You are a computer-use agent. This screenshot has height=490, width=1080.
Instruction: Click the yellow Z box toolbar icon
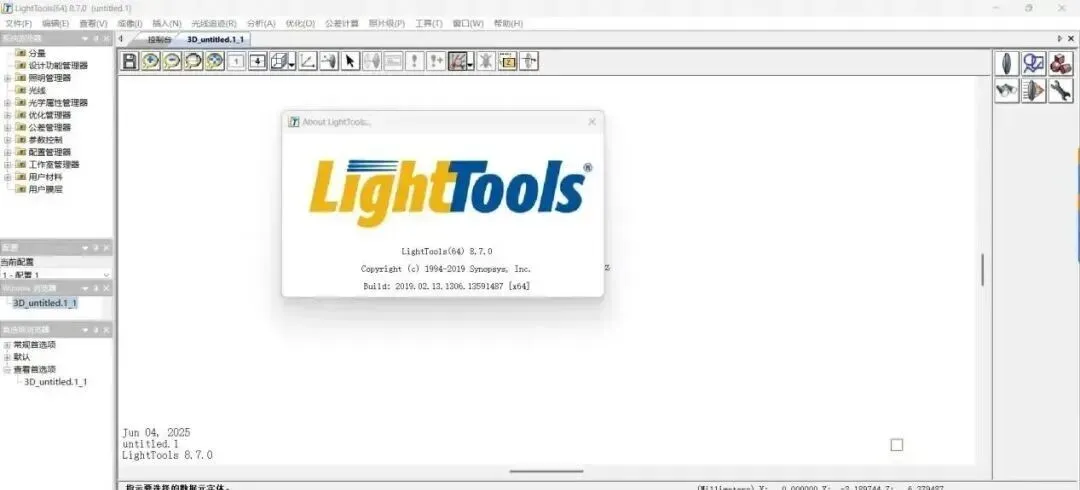(x=508, y=61)
